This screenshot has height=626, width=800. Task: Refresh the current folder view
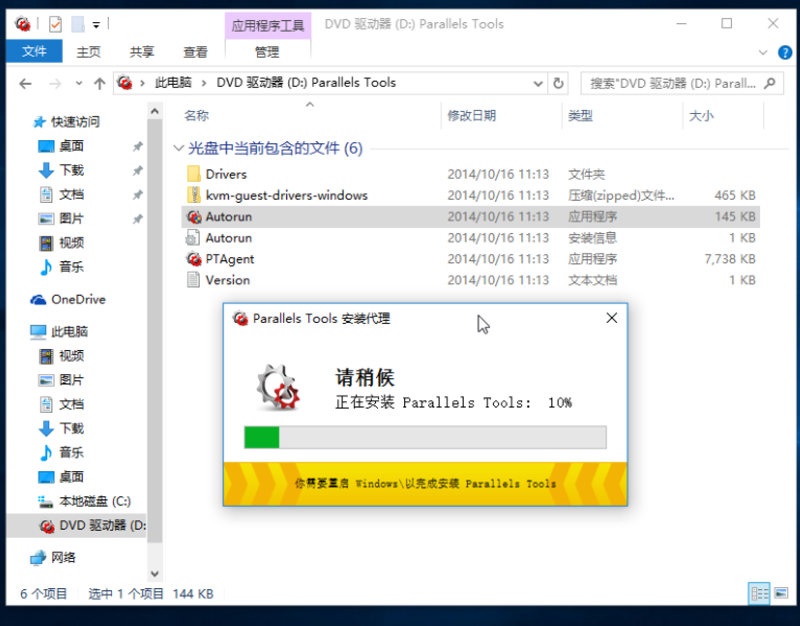(558, 83)
